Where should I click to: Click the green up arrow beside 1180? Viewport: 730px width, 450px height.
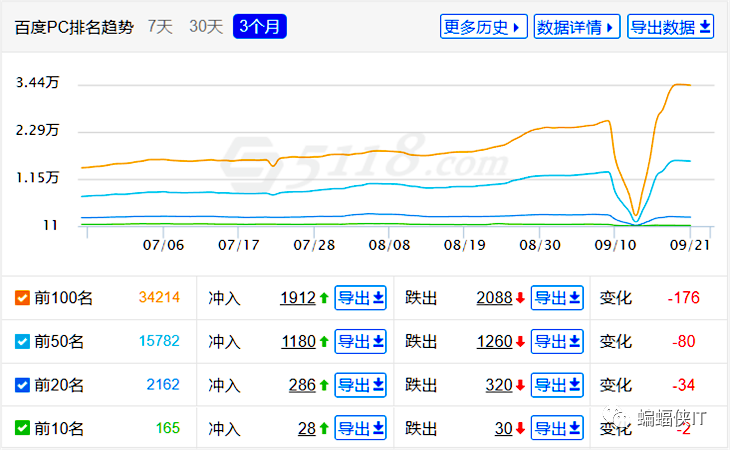tap(324, 342)
